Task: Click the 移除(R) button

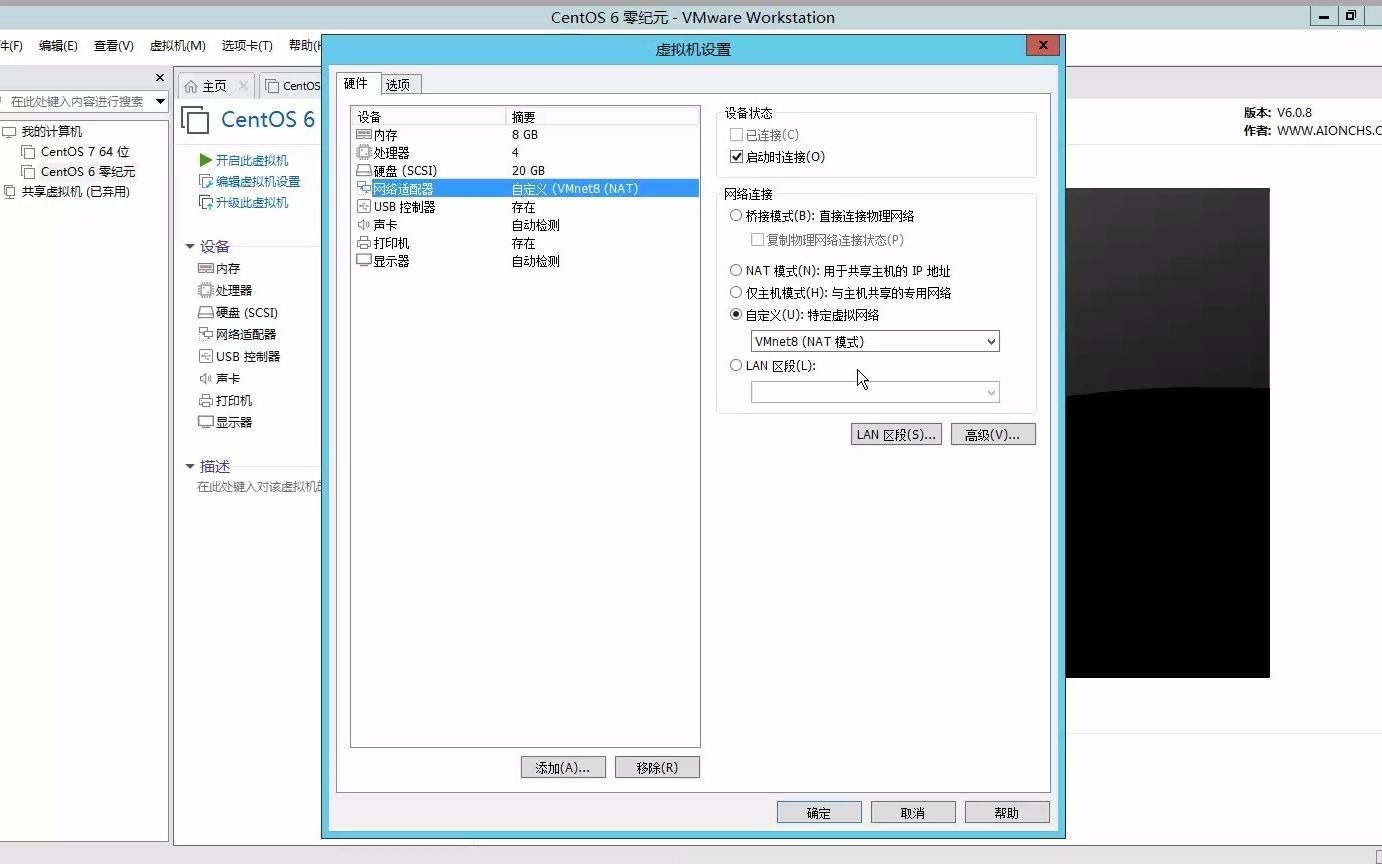Action: tap(657, 768)
